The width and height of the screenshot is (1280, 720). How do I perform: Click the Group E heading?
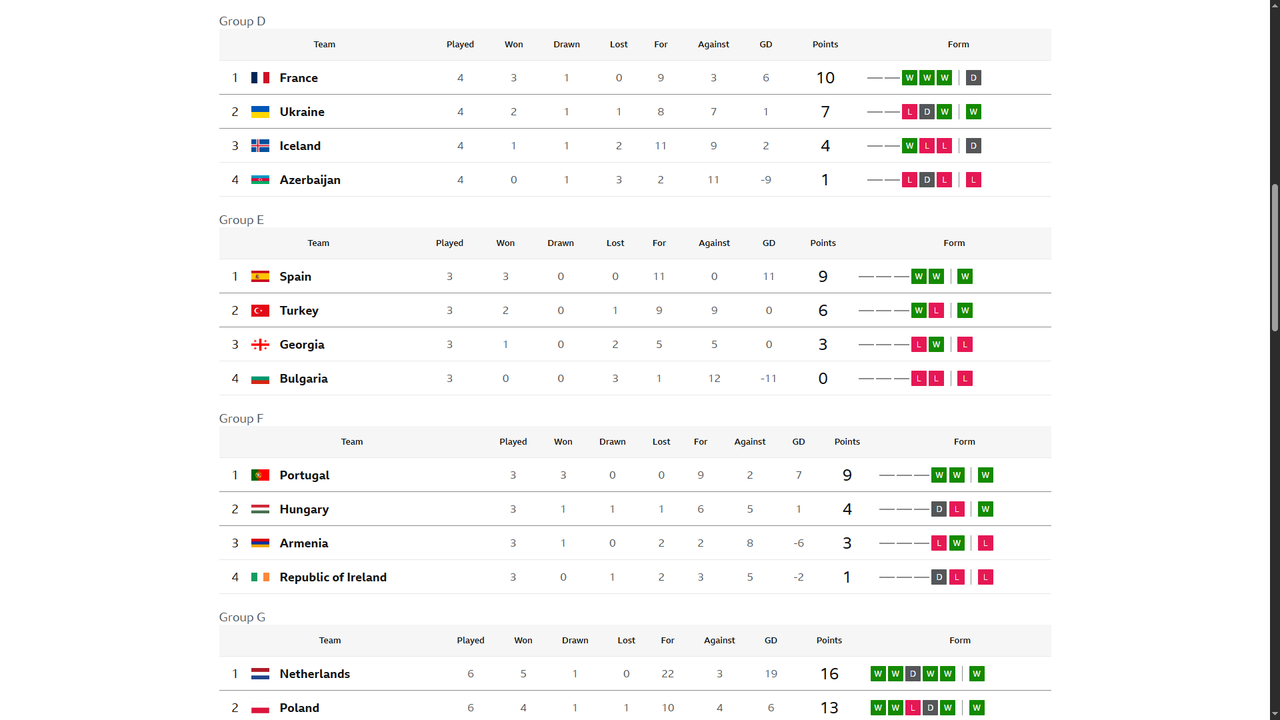point(242,220)
